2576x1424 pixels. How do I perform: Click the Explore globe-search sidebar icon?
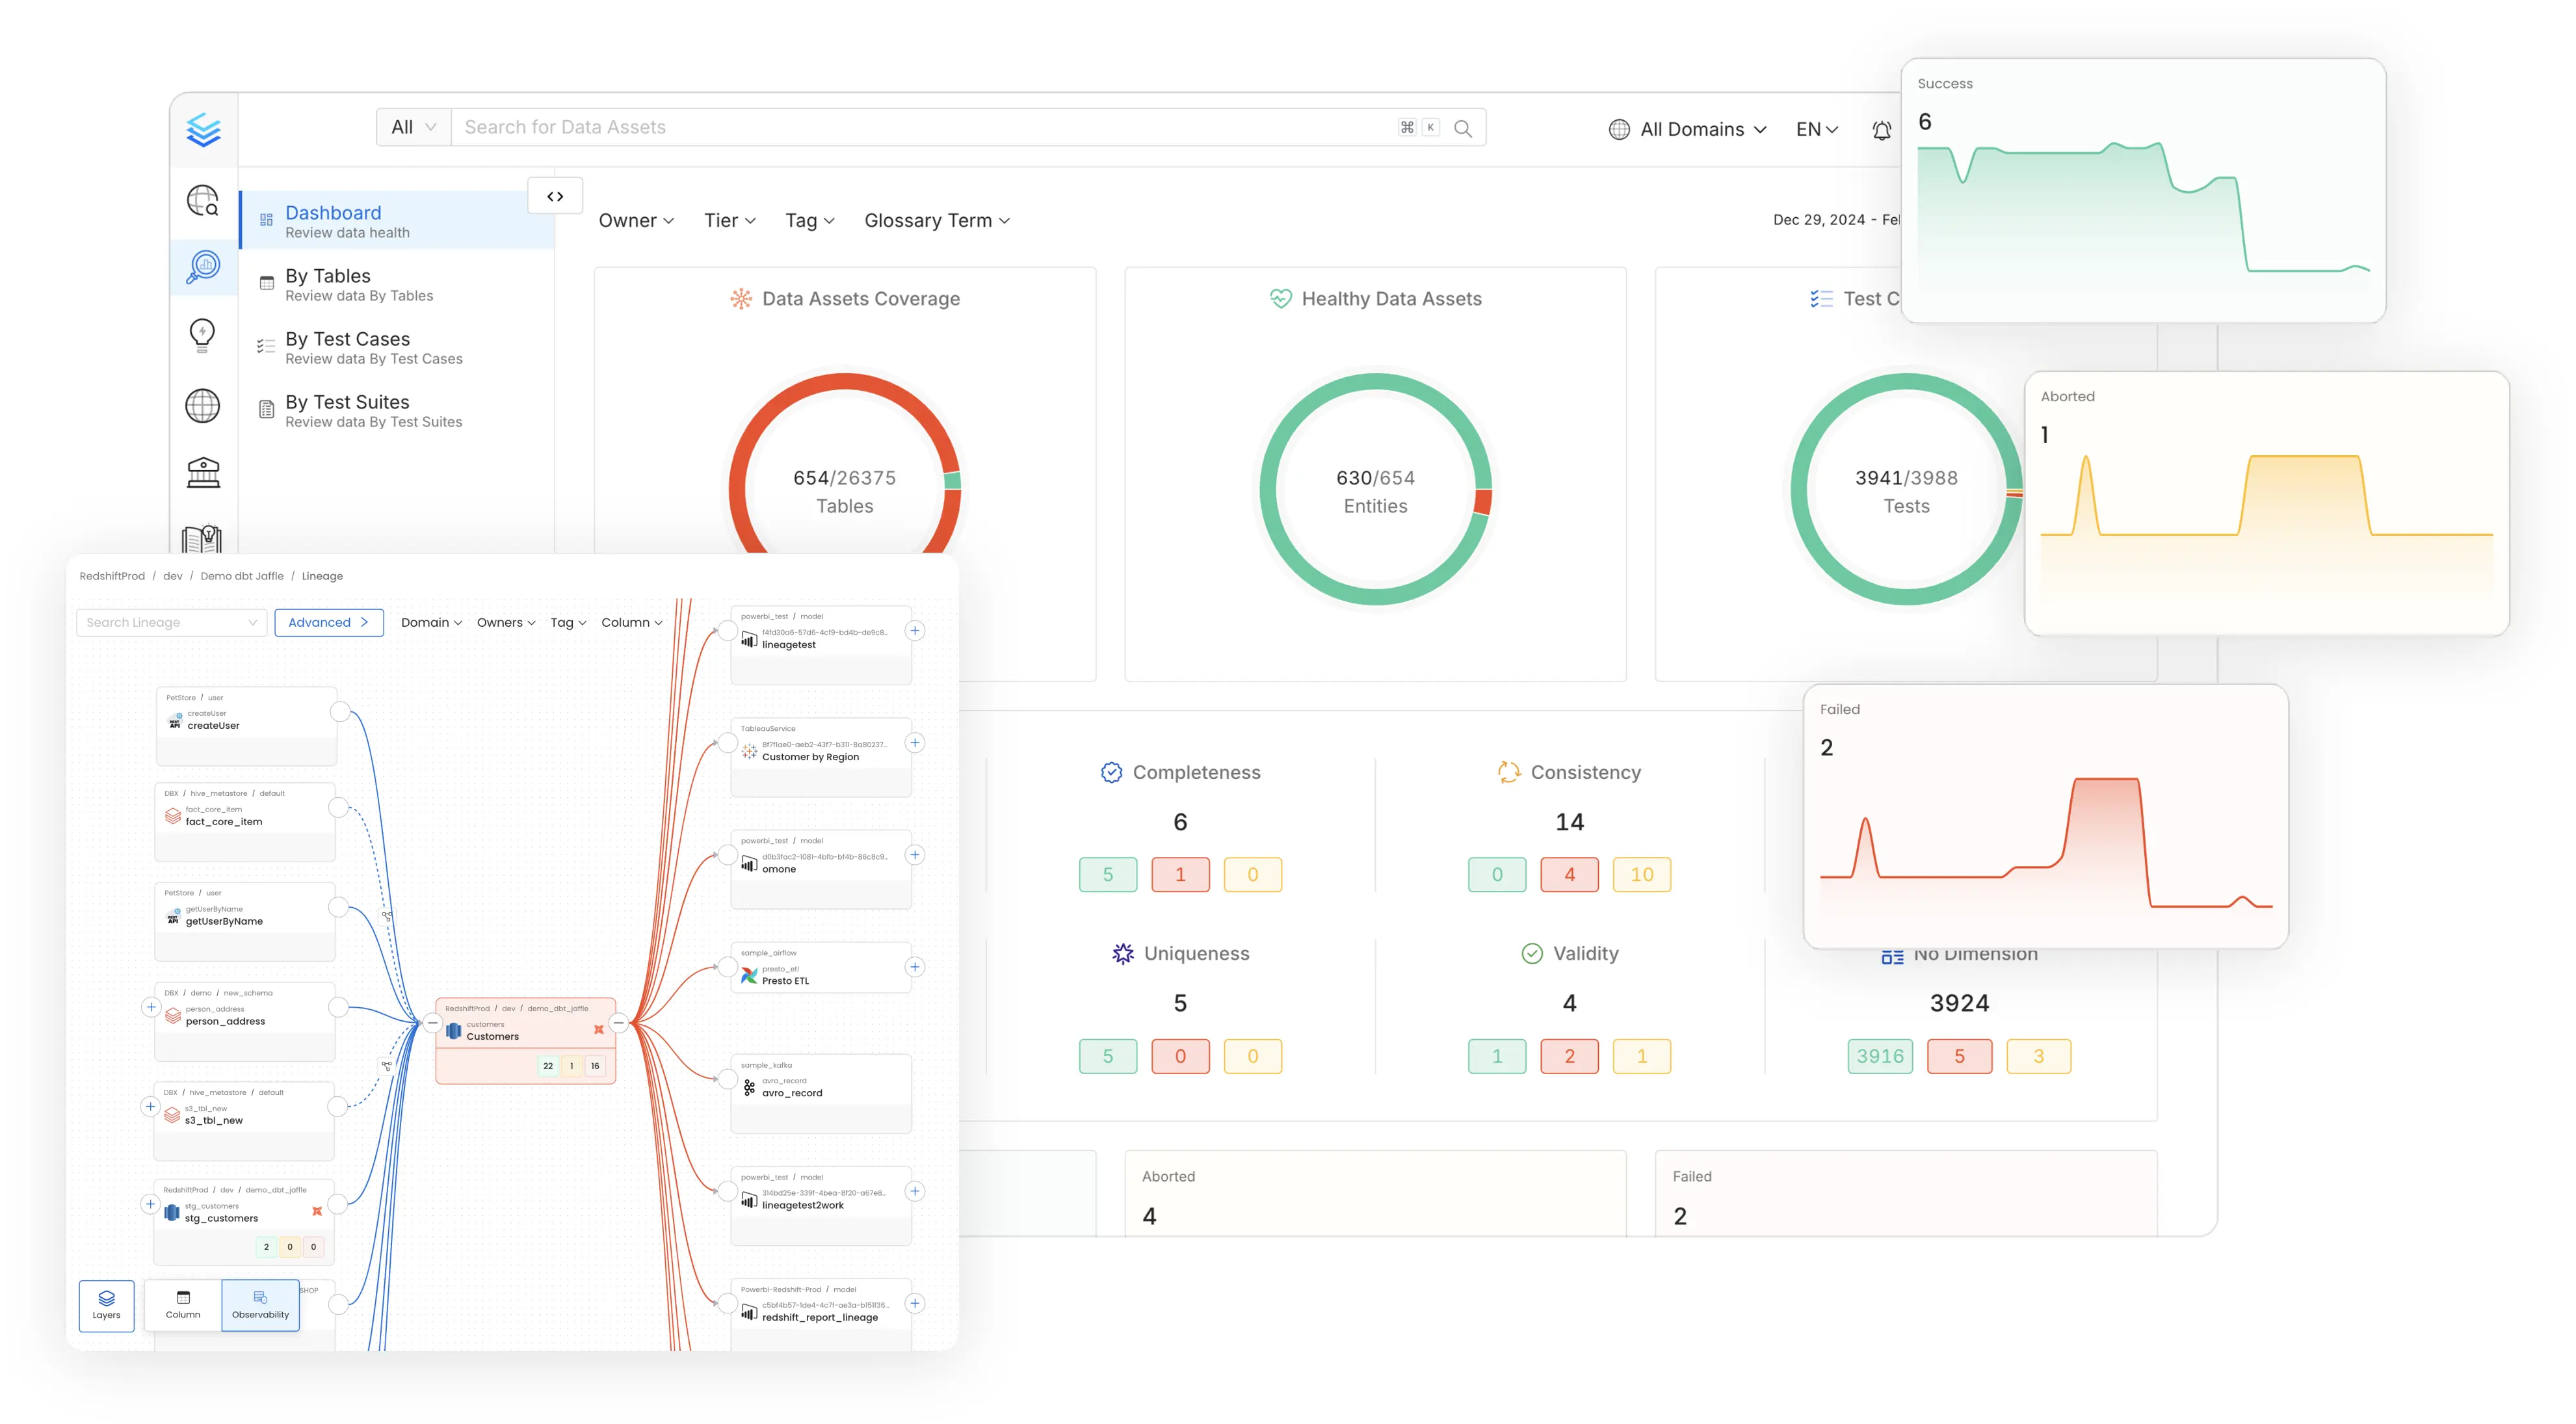[203, 201]
